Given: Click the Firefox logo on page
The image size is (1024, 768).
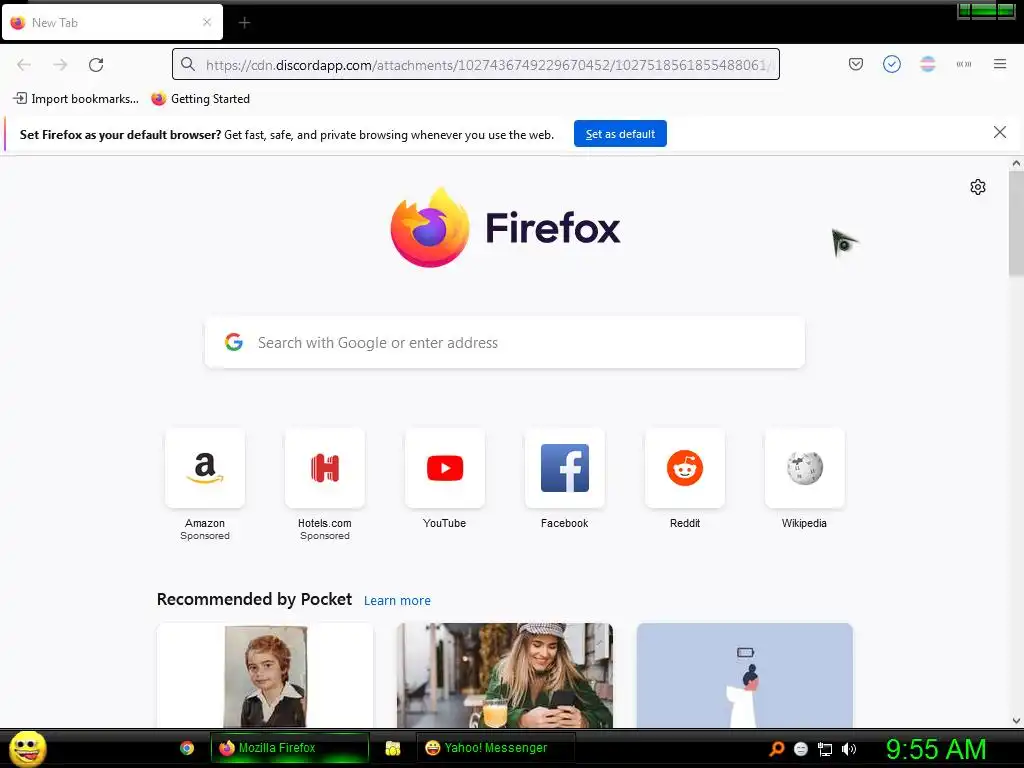Looking at the screenshot, I should point(505,228).
